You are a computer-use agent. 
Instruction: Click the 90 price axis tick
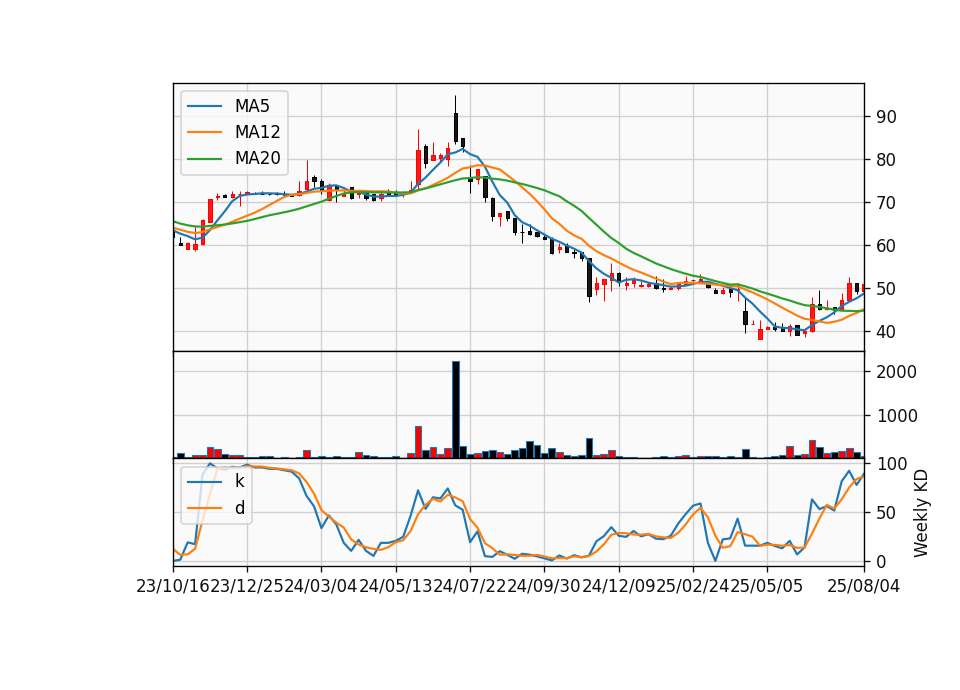(886, 117)
